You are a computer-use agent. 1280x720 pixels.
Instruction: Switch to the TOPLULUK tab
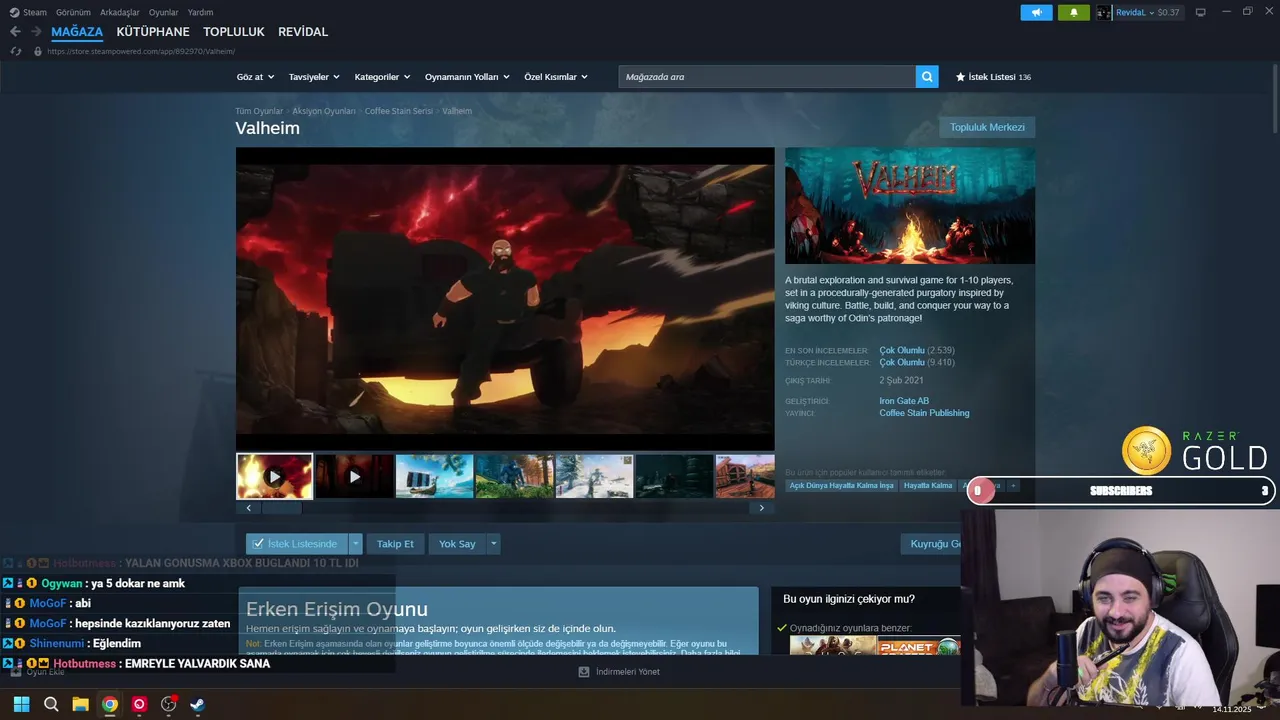pyautogui.click(x=234, y=32)
